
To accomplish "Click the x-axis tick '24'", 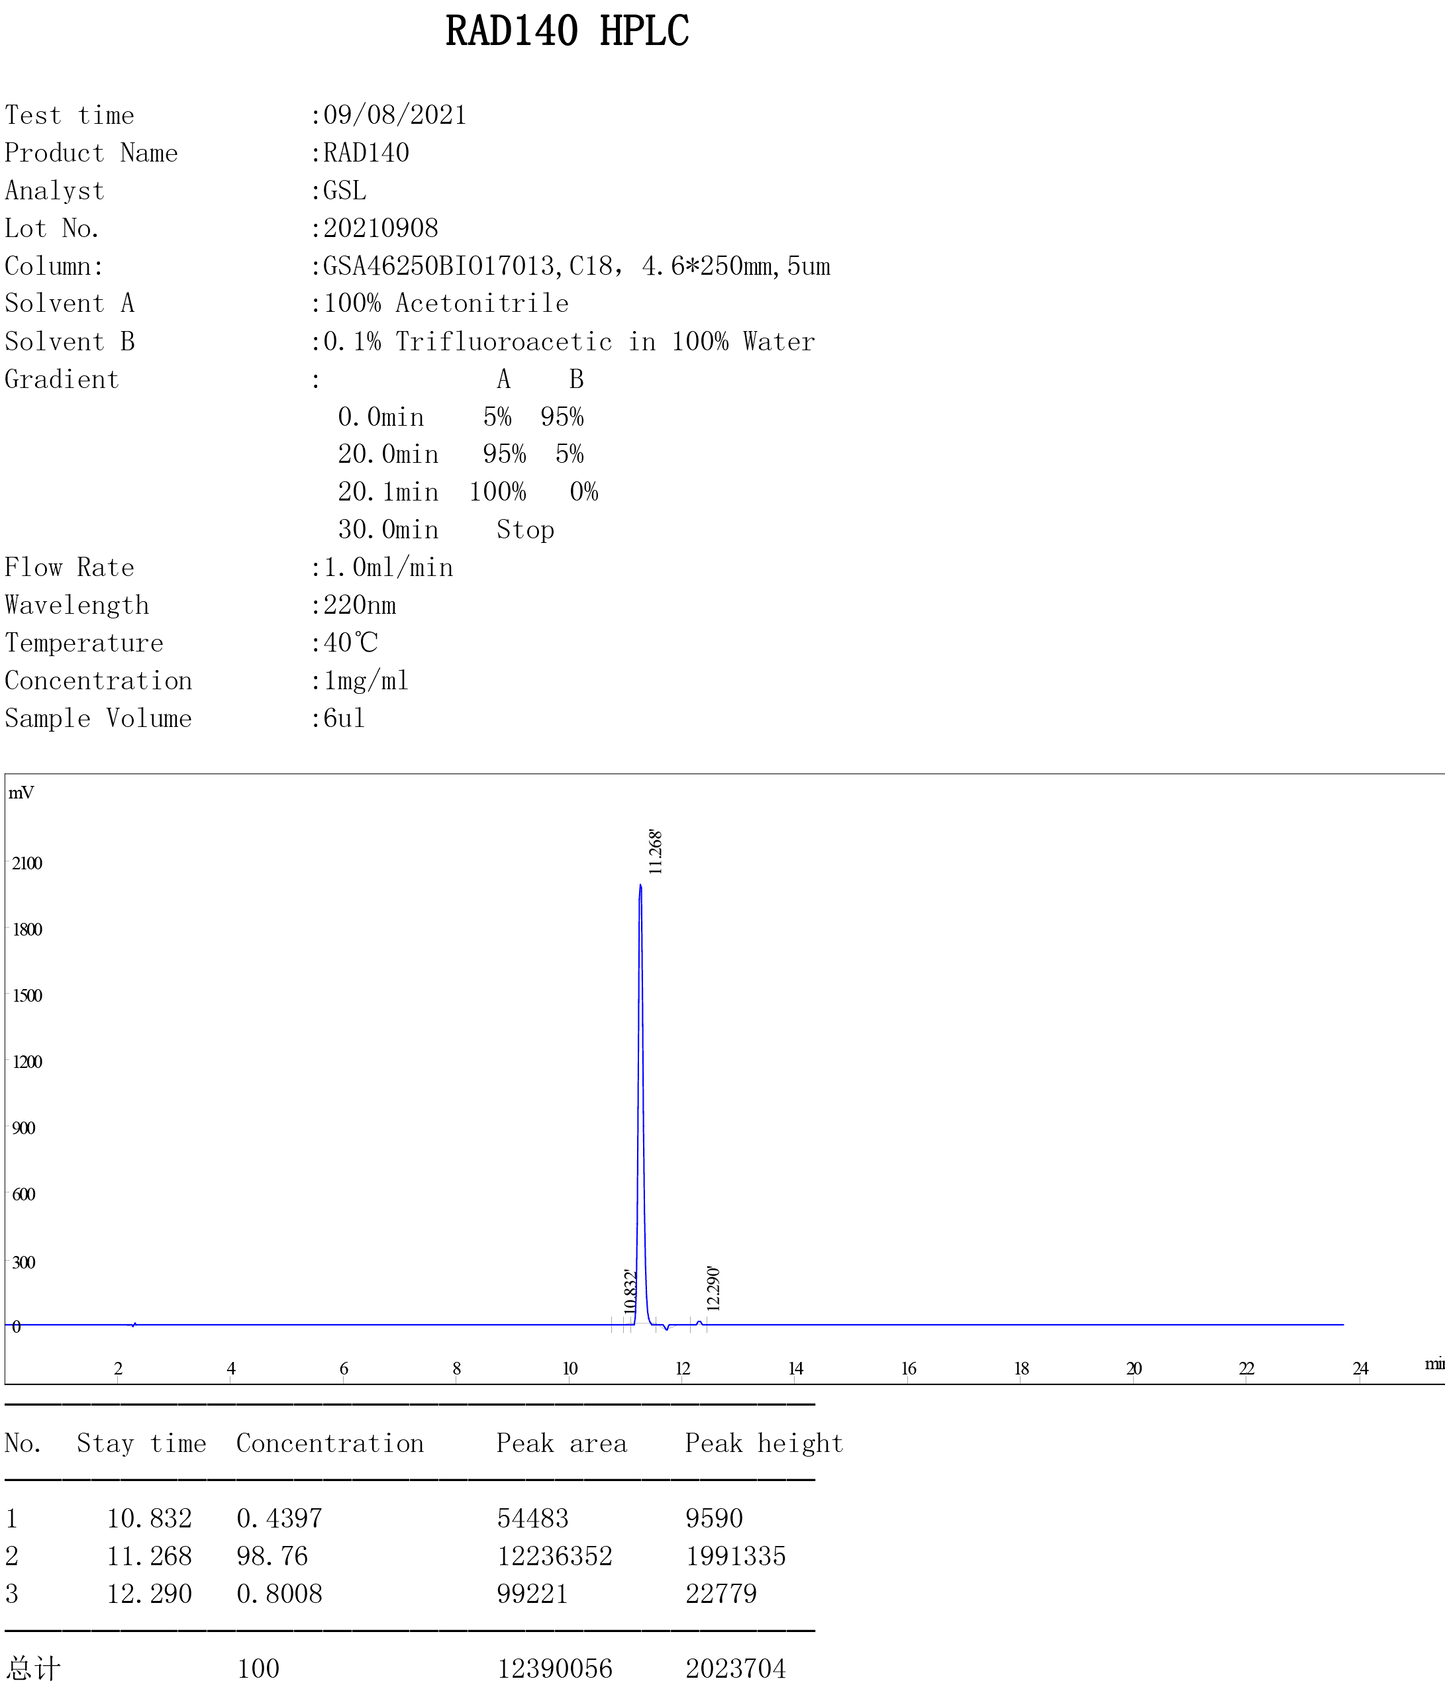I will point(1360,1369).
